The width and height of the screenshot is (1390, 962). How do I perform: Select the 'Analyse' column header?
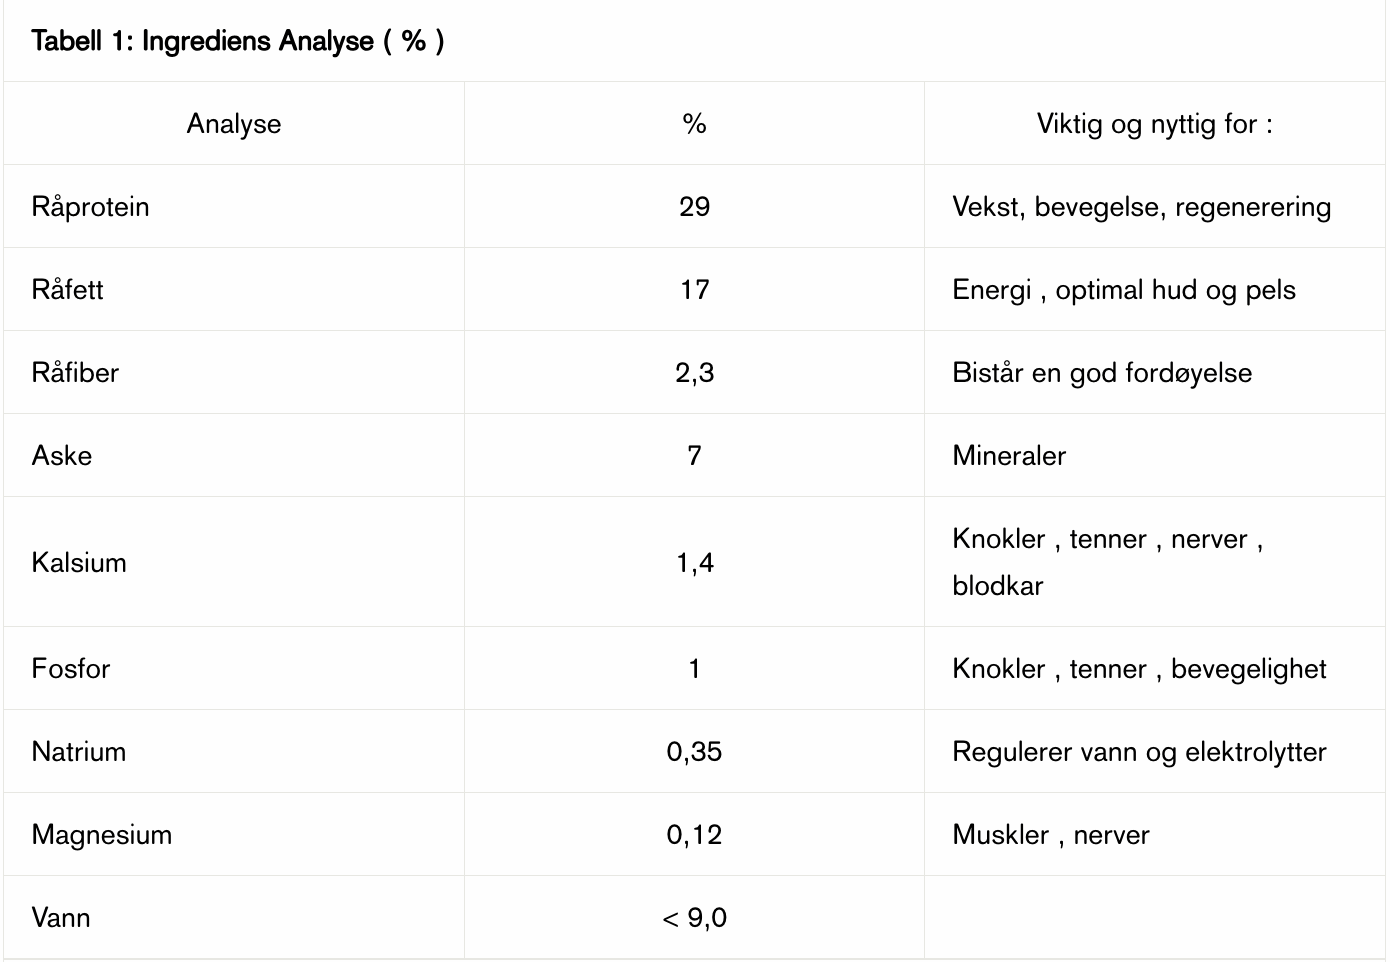tap(234, 124)
